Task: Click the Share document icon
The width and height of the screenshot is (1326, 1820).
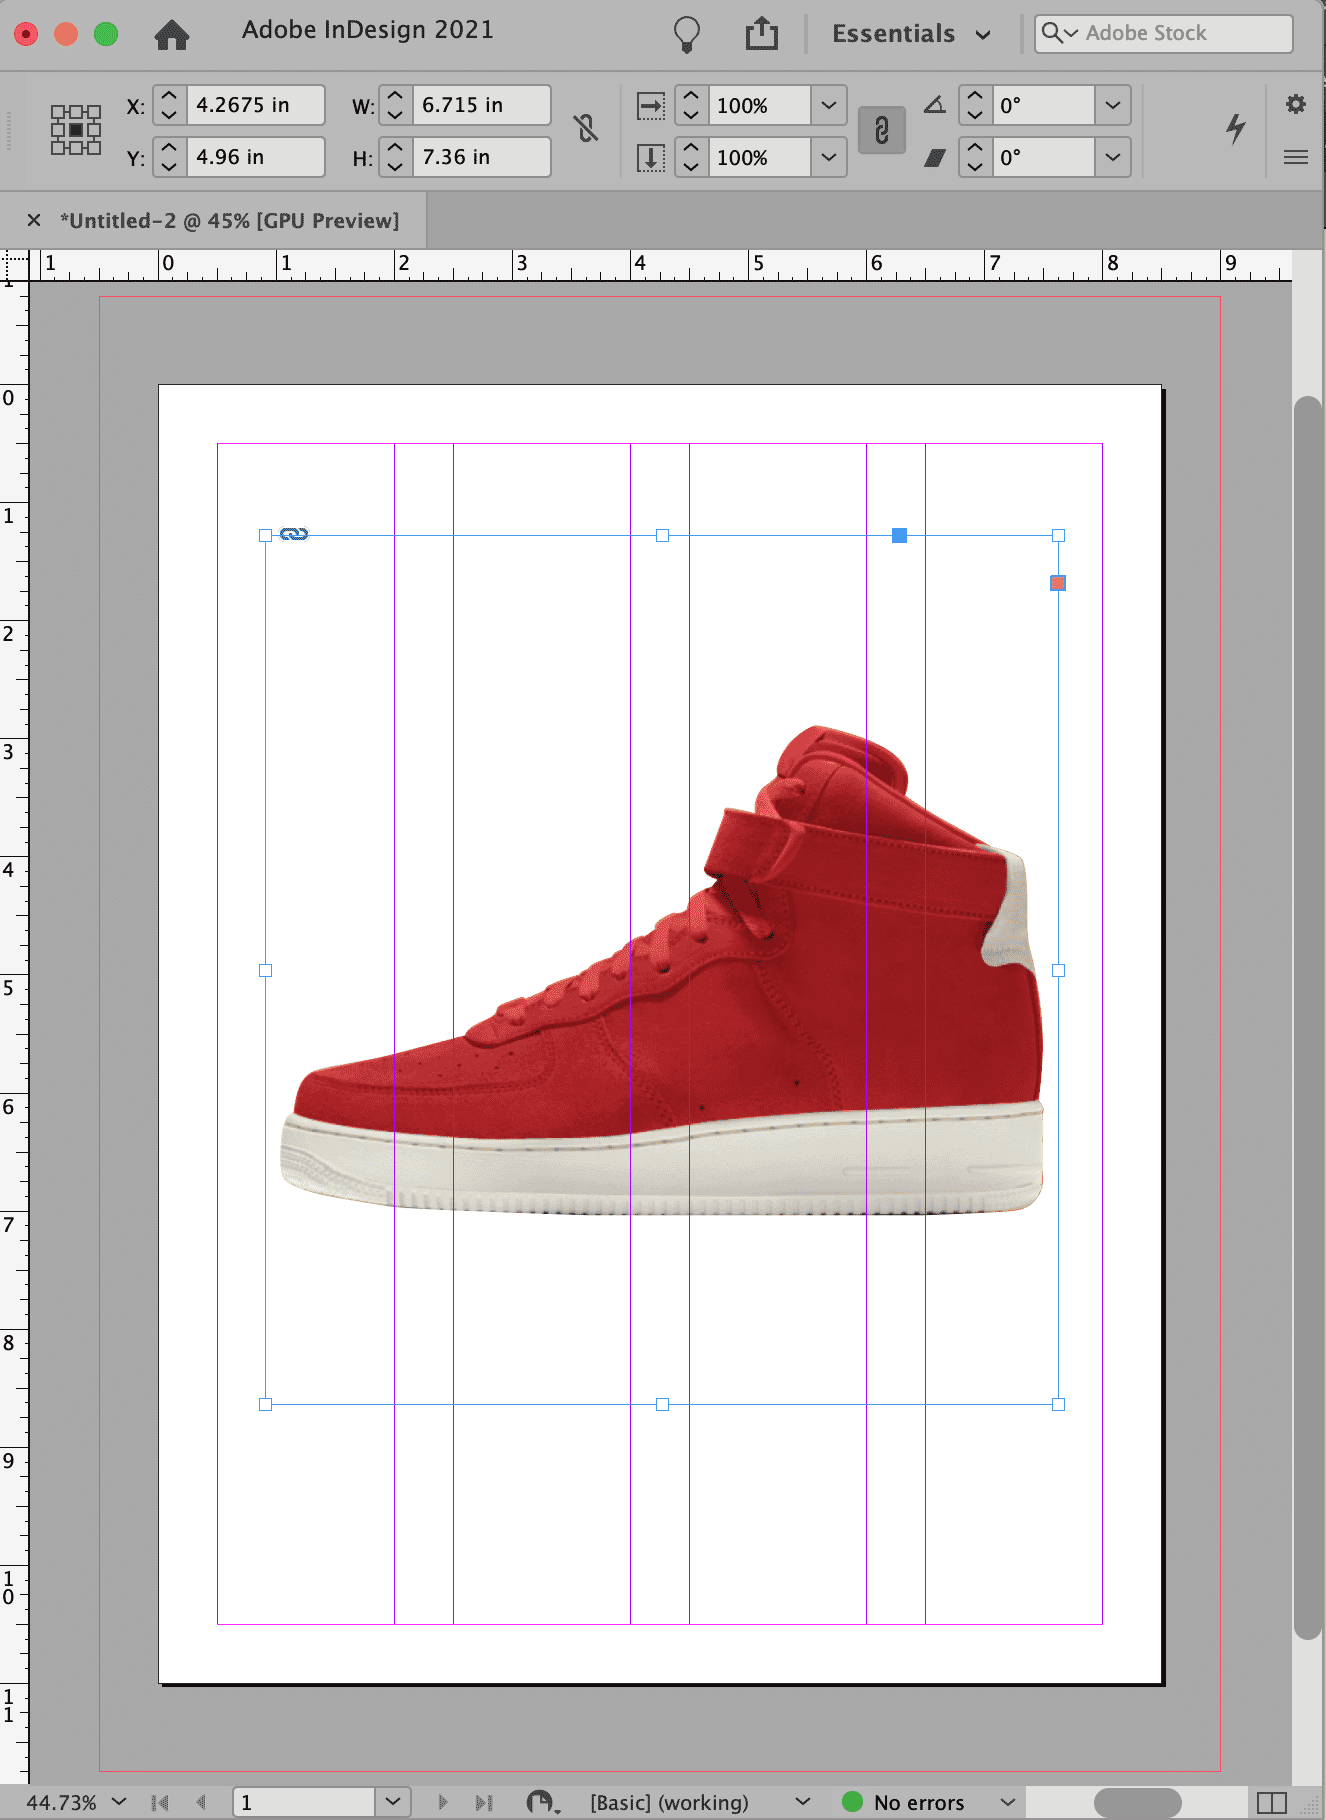Action: (x=761, y=34)
